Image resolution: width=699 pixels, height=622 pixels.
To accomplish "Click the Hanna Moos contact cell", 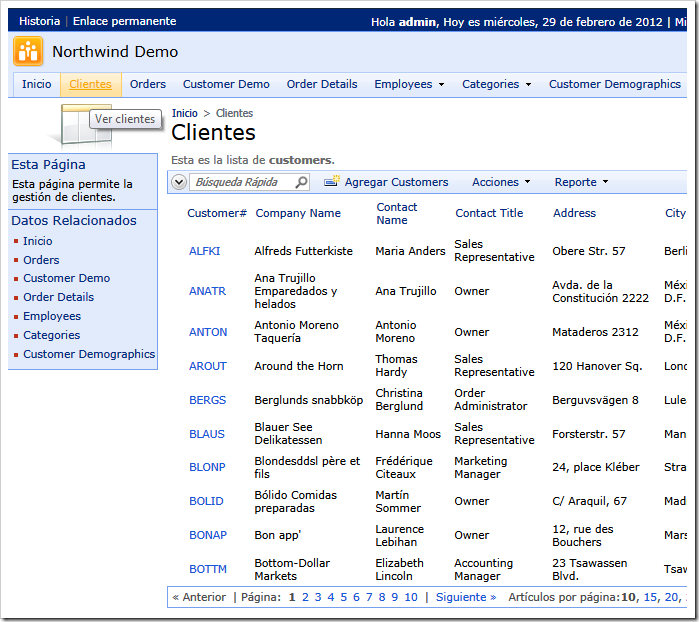I will (x=408, y=434).
